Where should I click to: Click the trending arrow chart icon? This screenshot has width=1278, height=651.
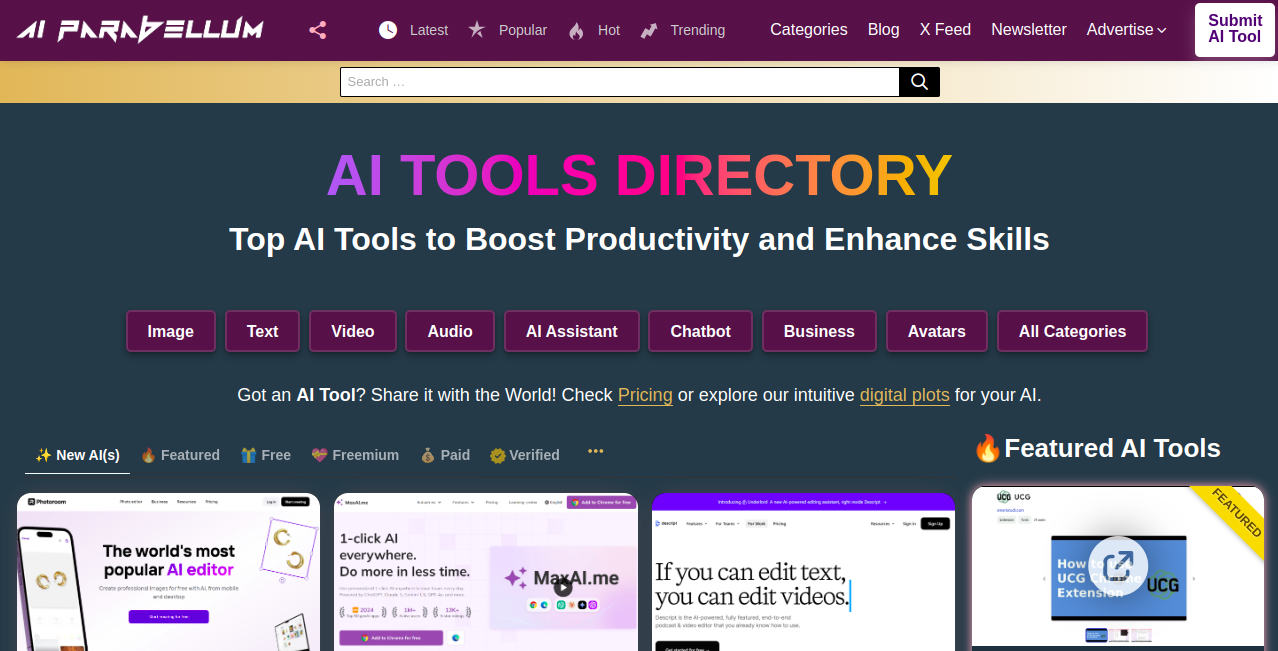coord(649,30)
